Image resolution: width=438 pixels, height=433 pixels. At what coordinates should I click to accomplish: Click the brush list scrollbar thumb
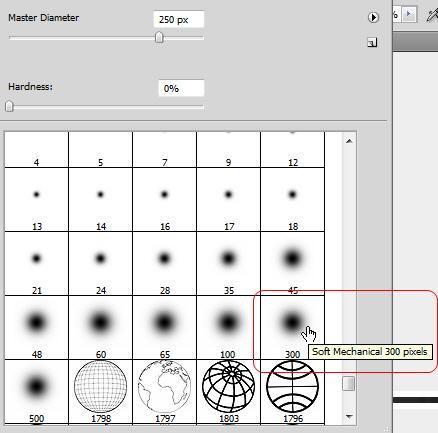click(x=349, y=383)
